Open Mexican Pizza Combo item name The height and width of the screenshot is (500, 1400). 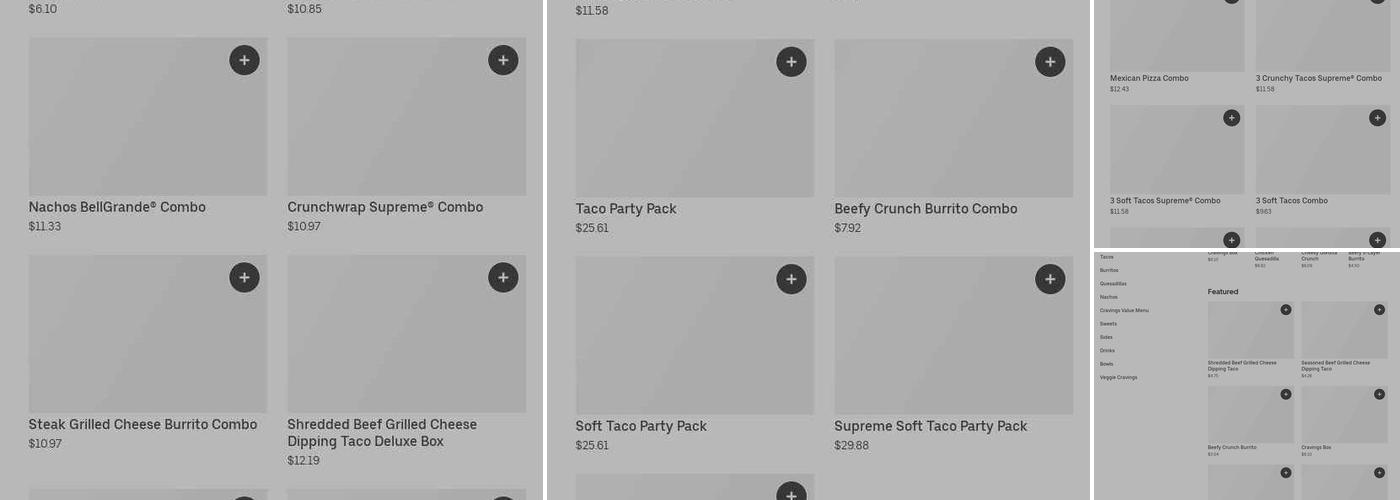coord(1149,78)
